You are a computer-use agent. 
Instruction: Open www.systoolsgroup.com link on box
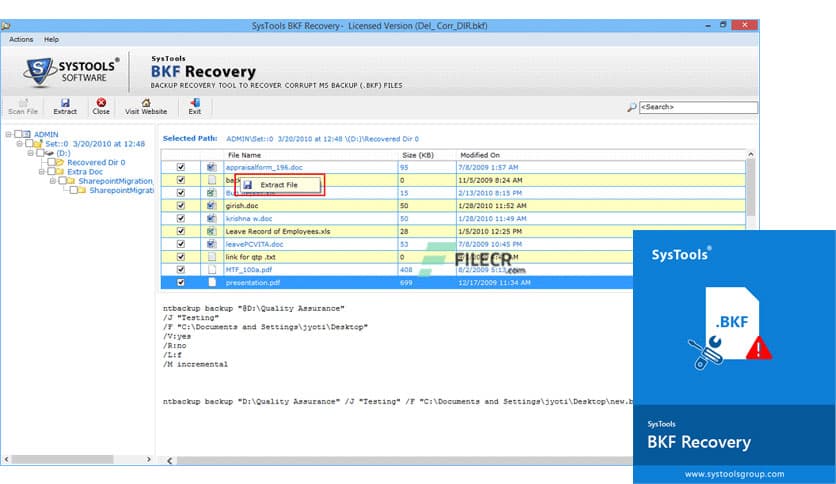click(x=734, y=474)
